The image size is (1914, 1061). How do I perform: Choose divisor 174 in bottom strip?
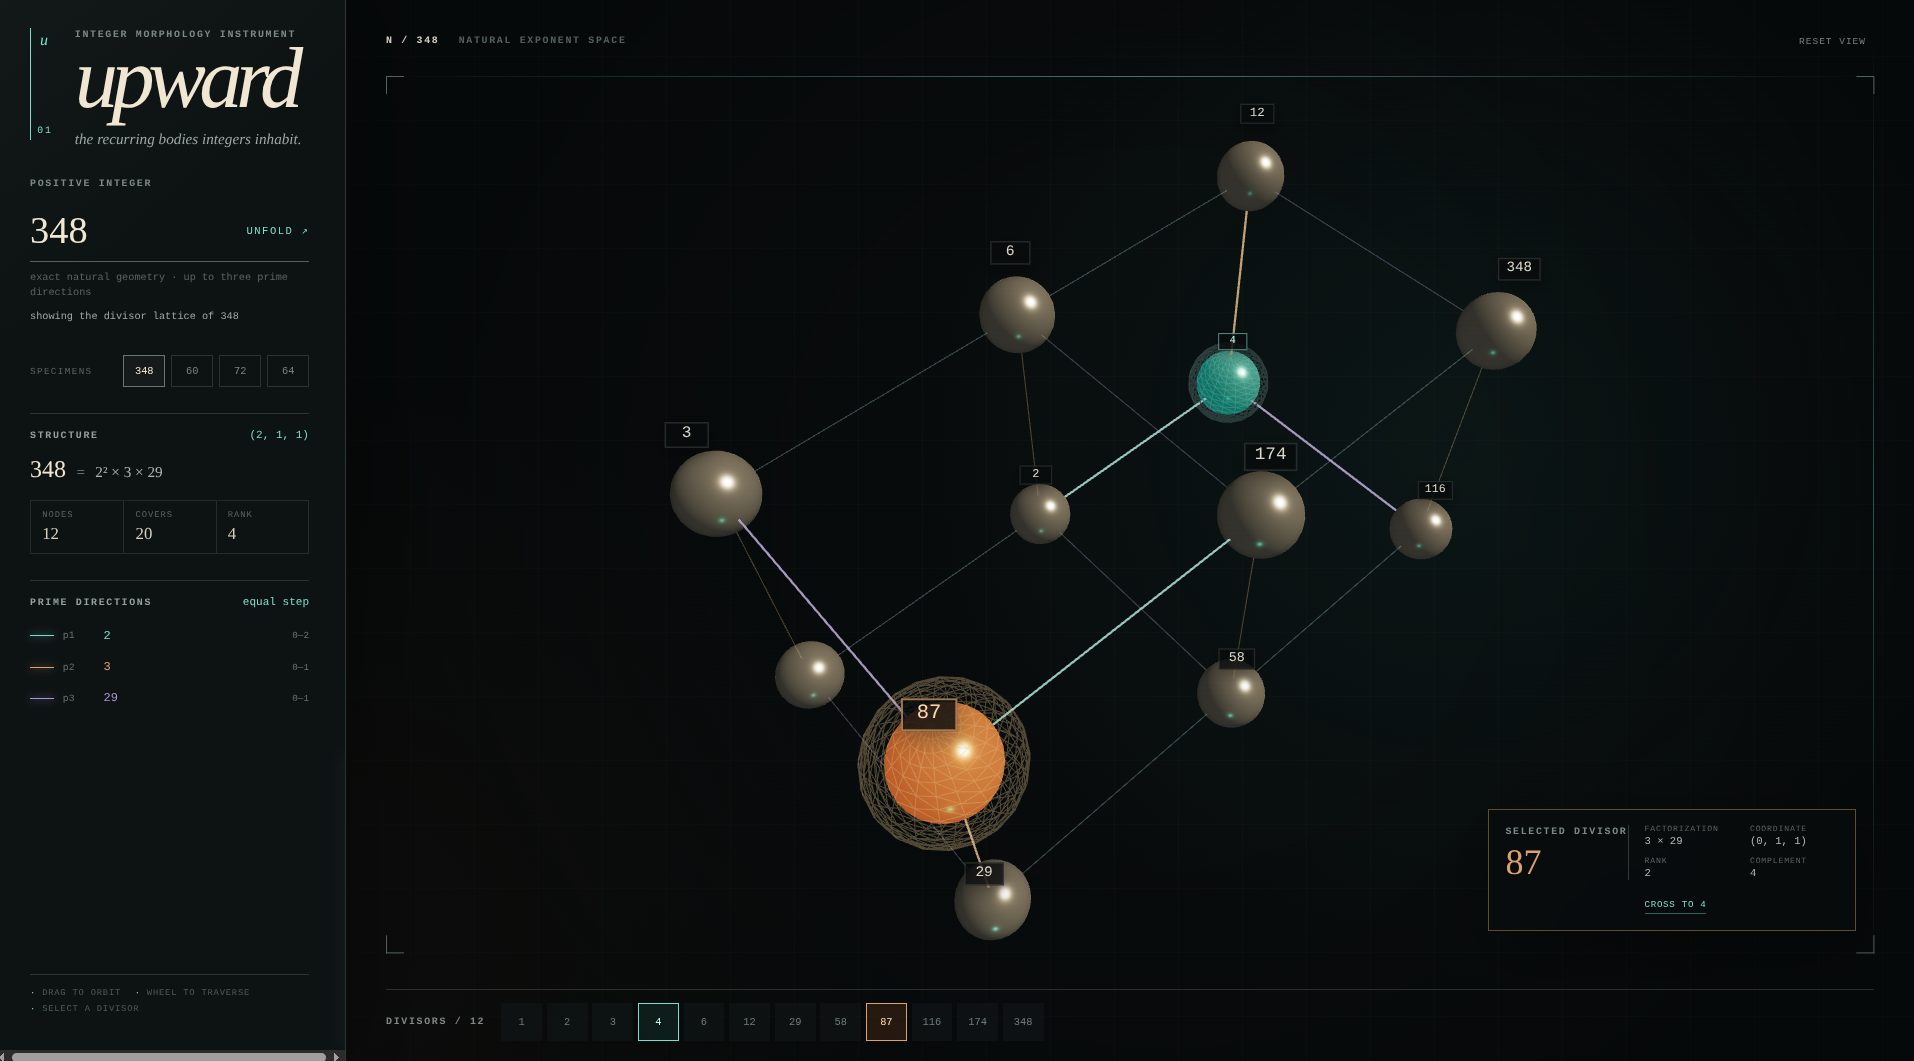click(978, 1022)
